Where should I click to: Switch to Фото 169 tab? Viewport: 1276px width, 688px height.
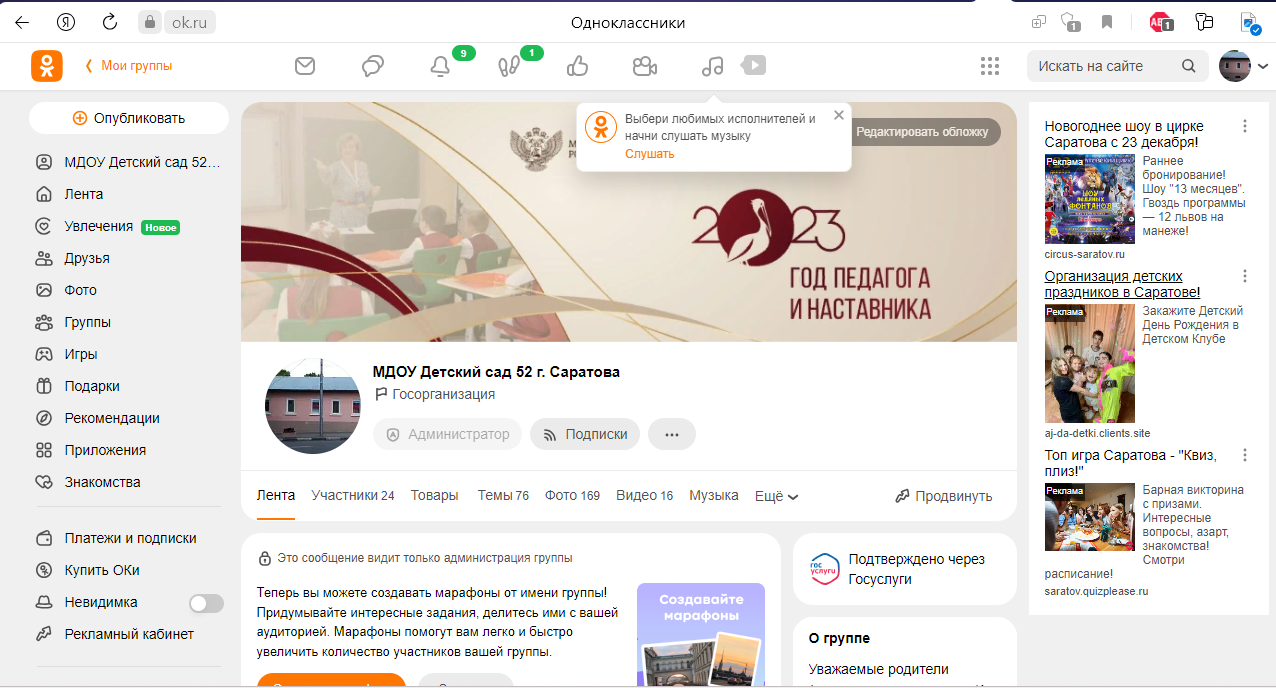(572, 495)
